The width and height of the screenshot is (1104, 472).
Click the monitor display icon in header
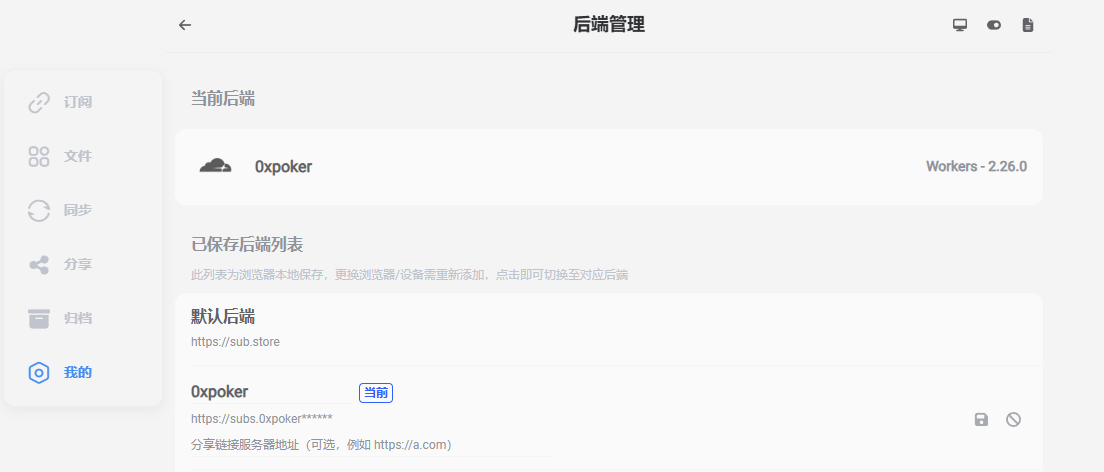click(x=960, y=25)
